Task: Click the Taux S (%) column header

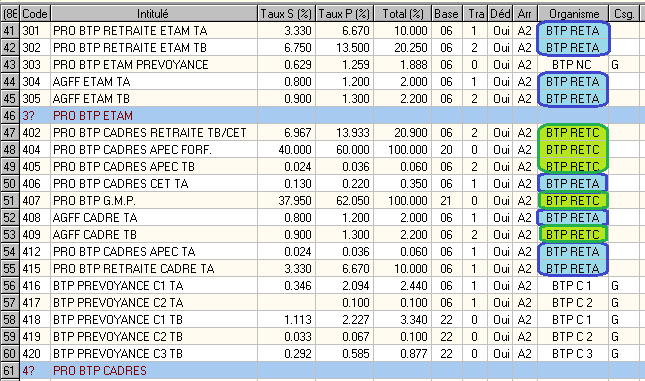Action: 286,14
